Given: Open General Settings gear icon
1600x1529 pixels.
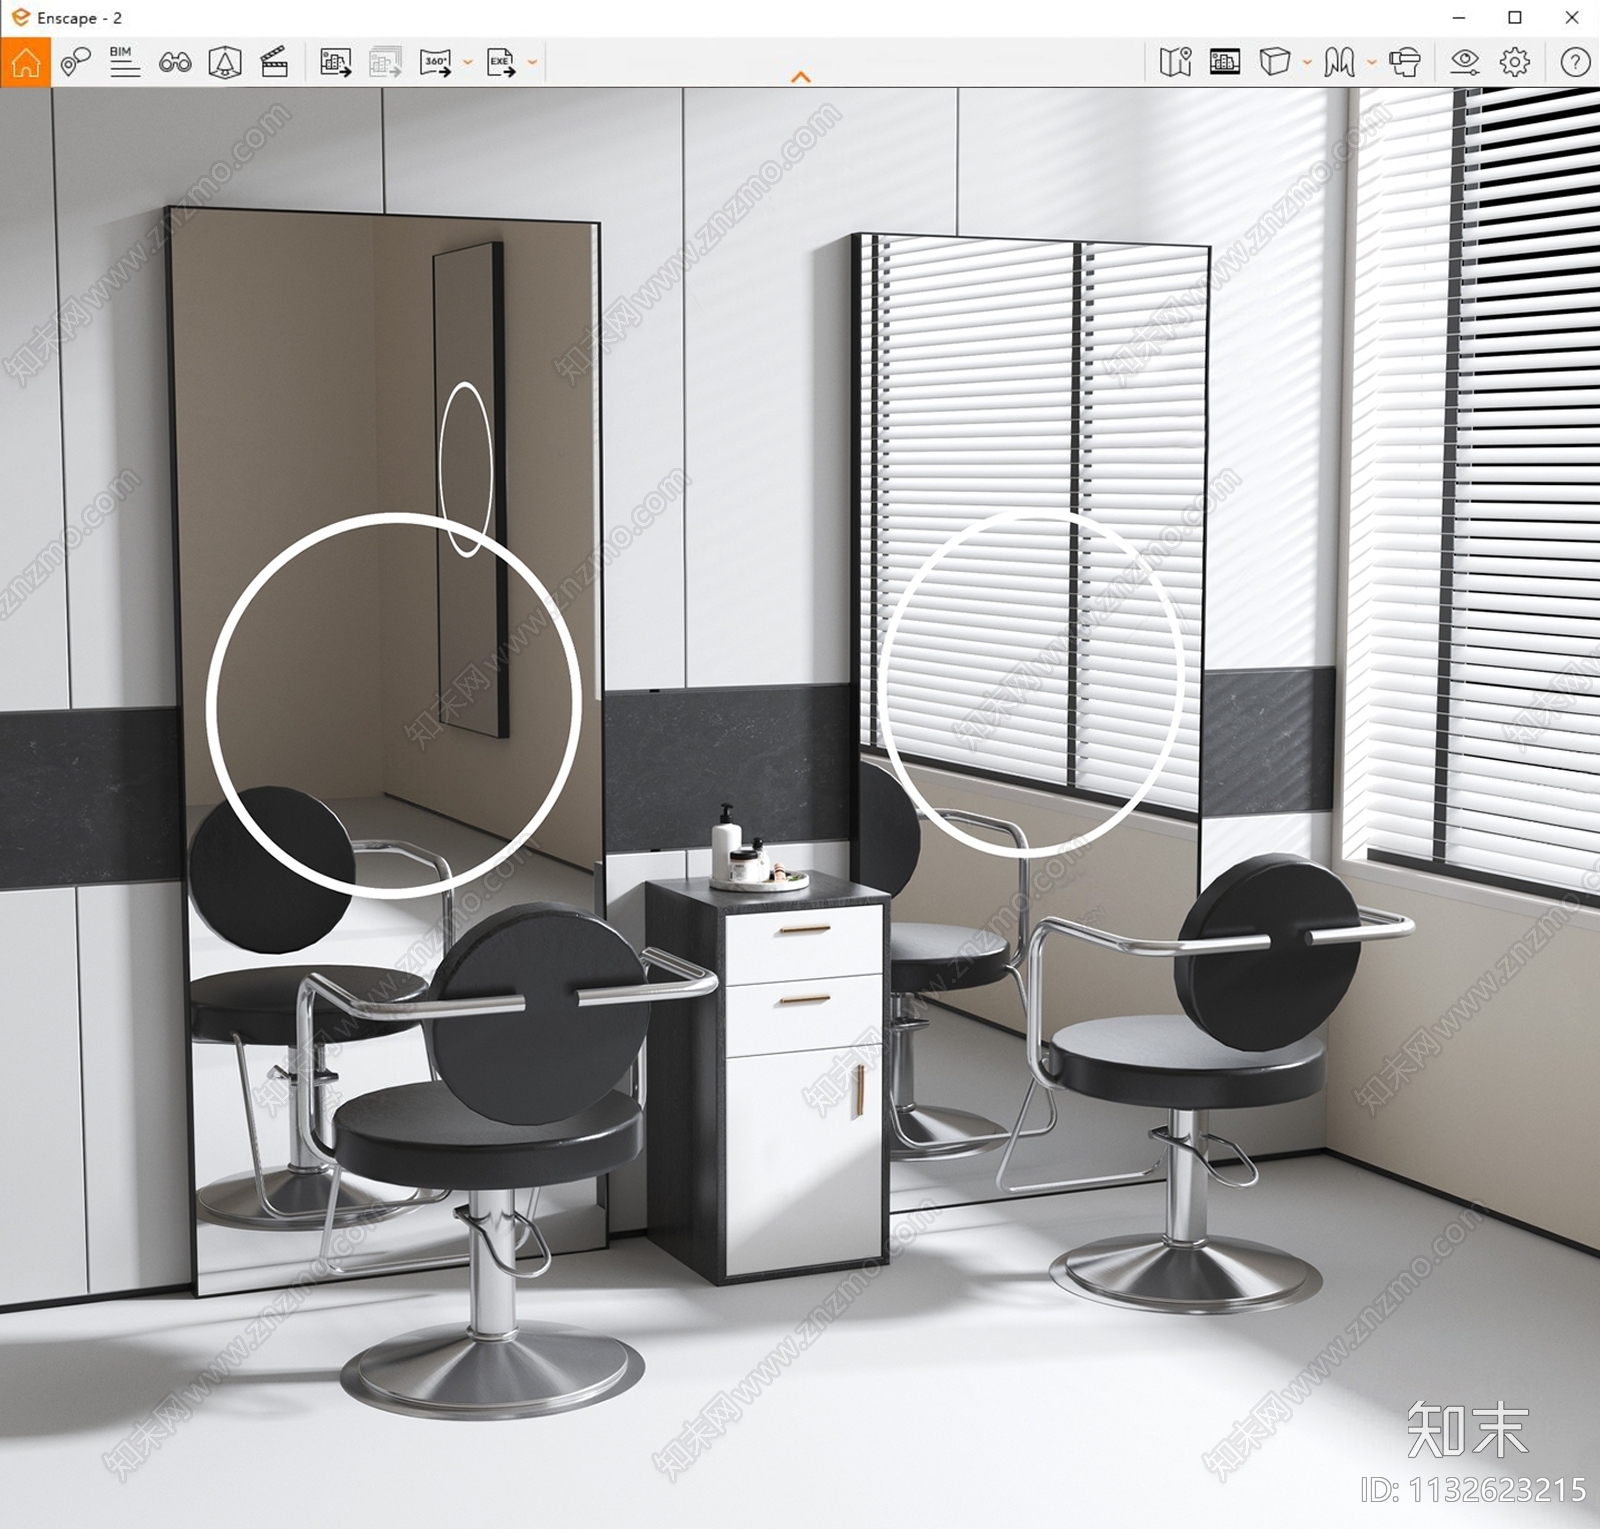Looking at the screenshot, I should 1515,62.
